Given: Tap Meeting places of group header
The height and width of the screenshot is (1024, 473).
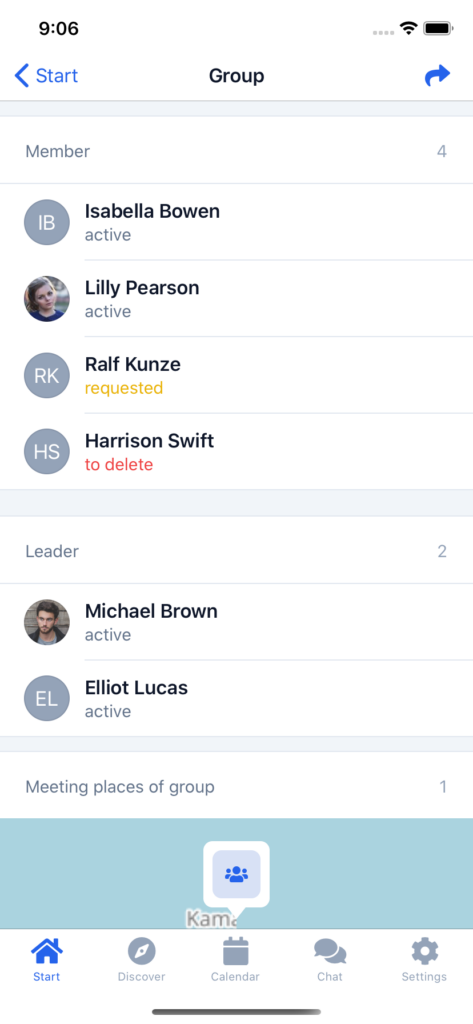Looking at the screenshot, I should click(x=236, y=786).
